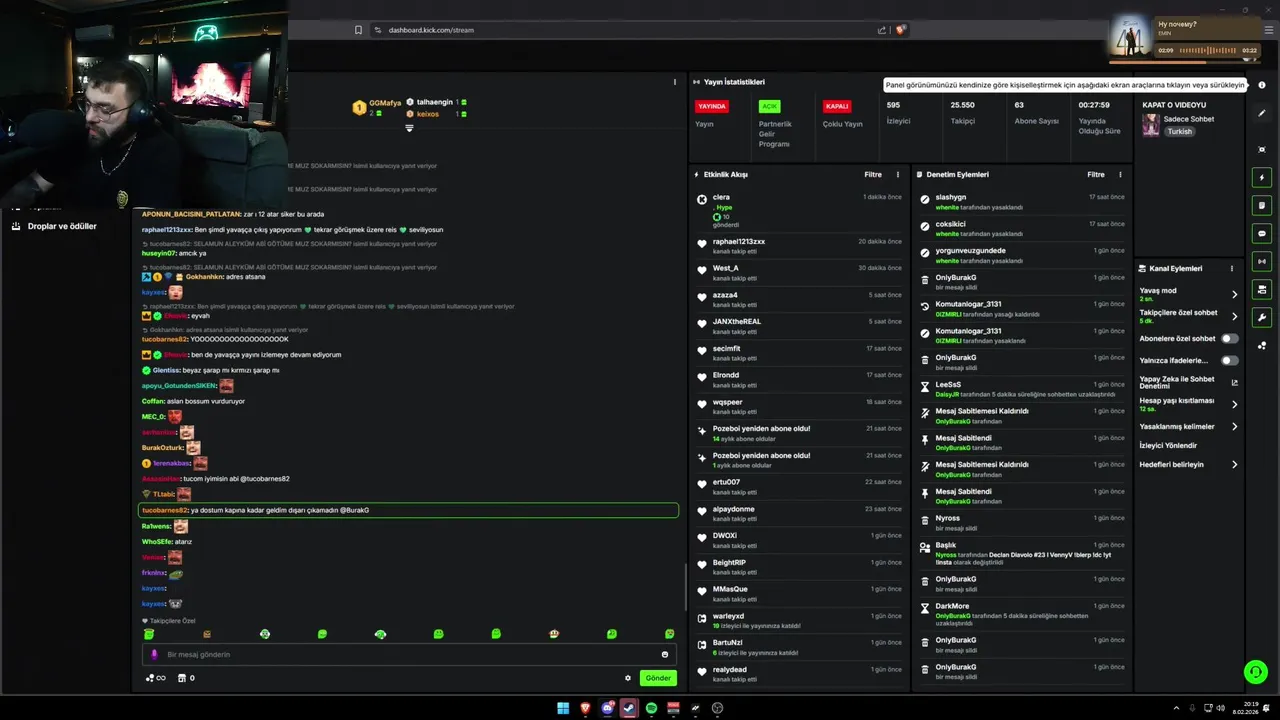Open the green support headset button
The width and height of the screenshot is (1280, 720).
[x=1255, y=672]
